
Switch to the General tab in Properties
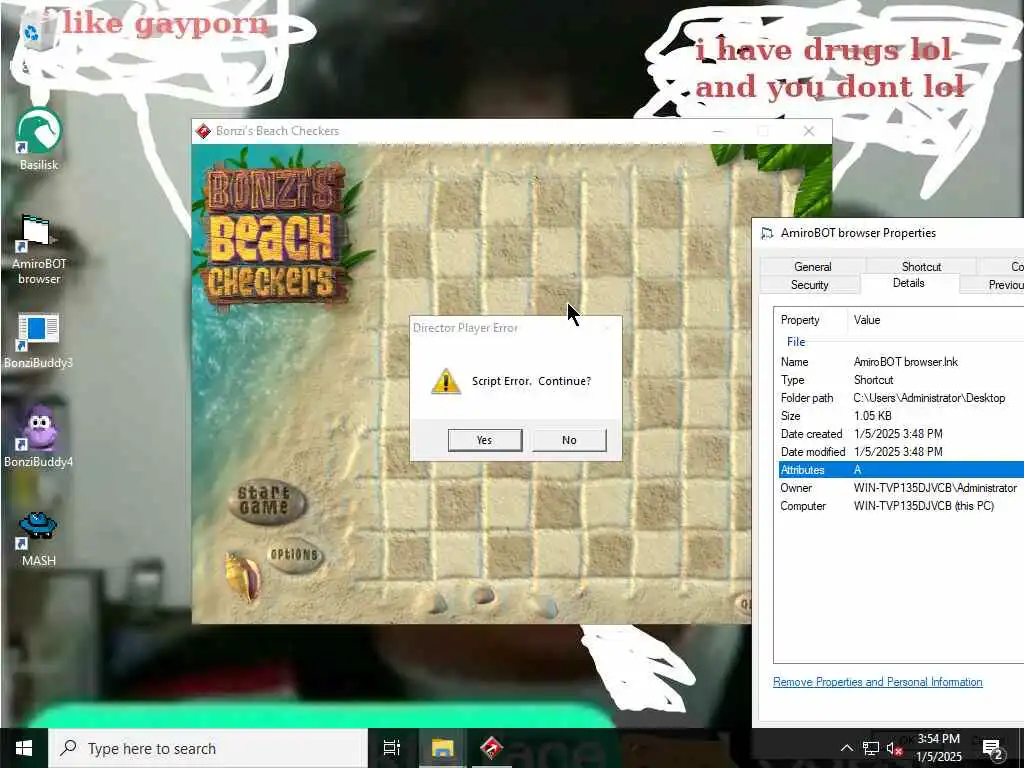coord(812,266)
